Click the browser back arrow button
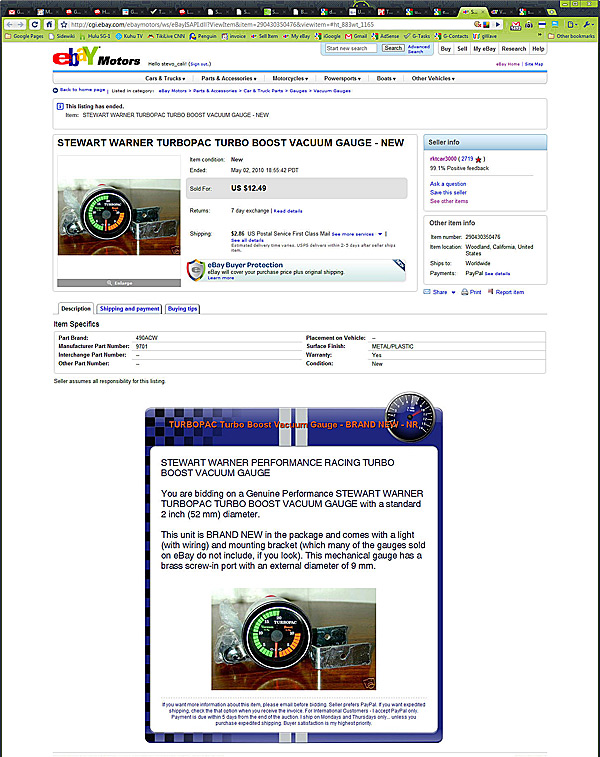Screen dimensions: 600x757 point(9,22)
